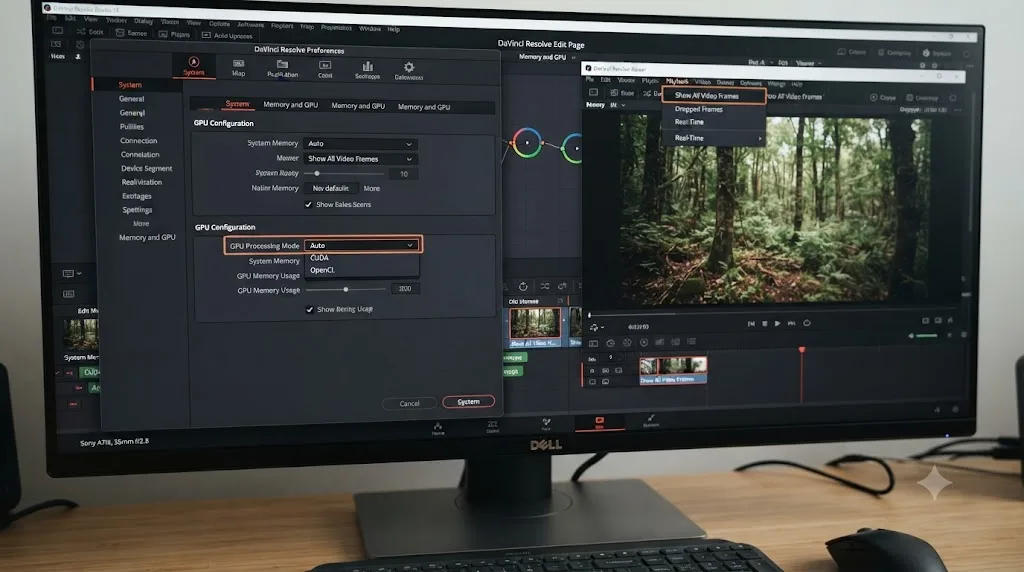Toggle the first video track lock icon
Screen dimensions: 1024x572
pyautogui.click(x=592, y=371)
